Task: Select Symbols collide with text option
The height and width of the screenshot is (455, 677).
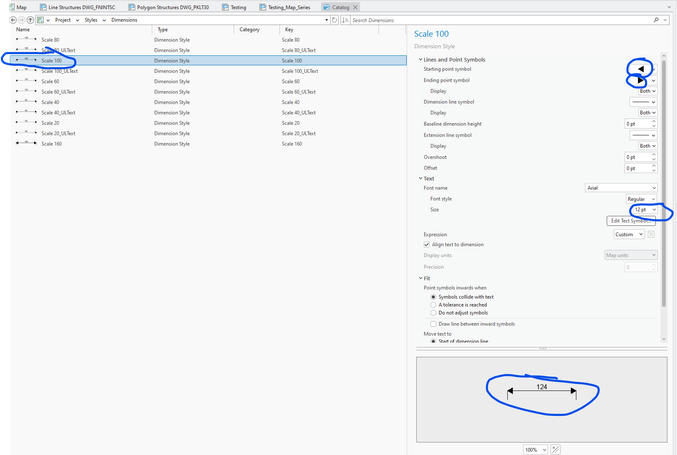Action: pos(433,297)
